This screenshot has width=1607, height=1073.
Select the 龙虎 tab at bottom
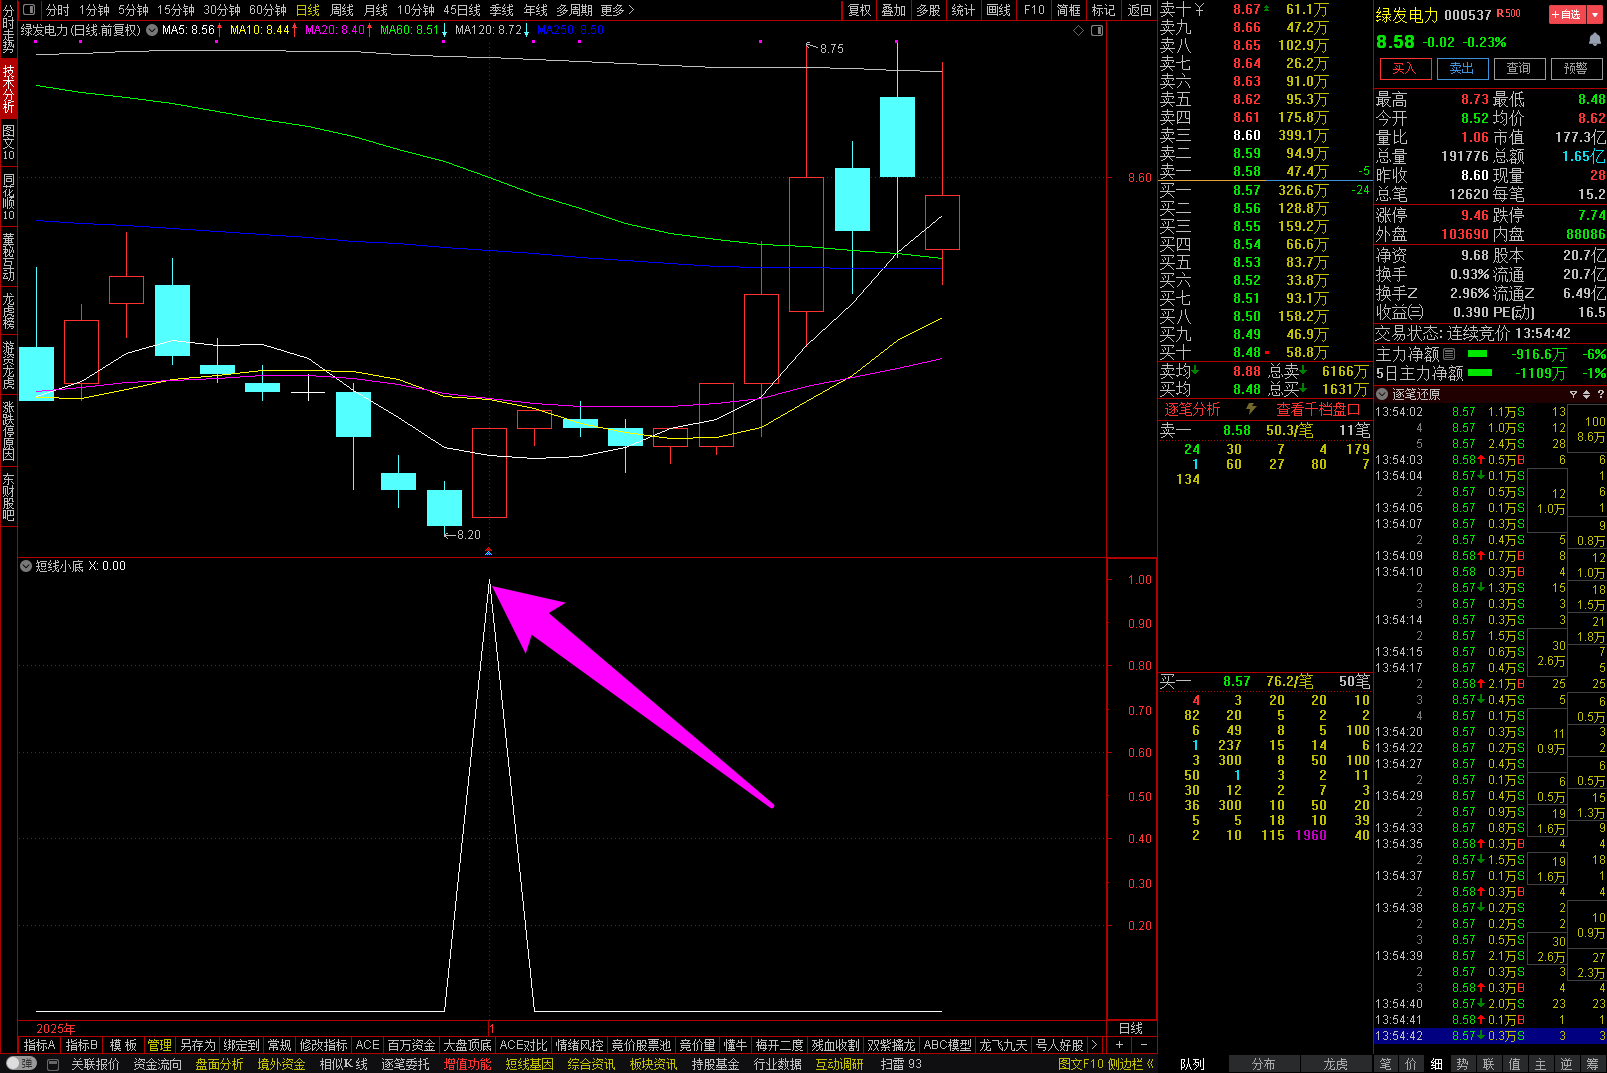pos(1335,1064)
